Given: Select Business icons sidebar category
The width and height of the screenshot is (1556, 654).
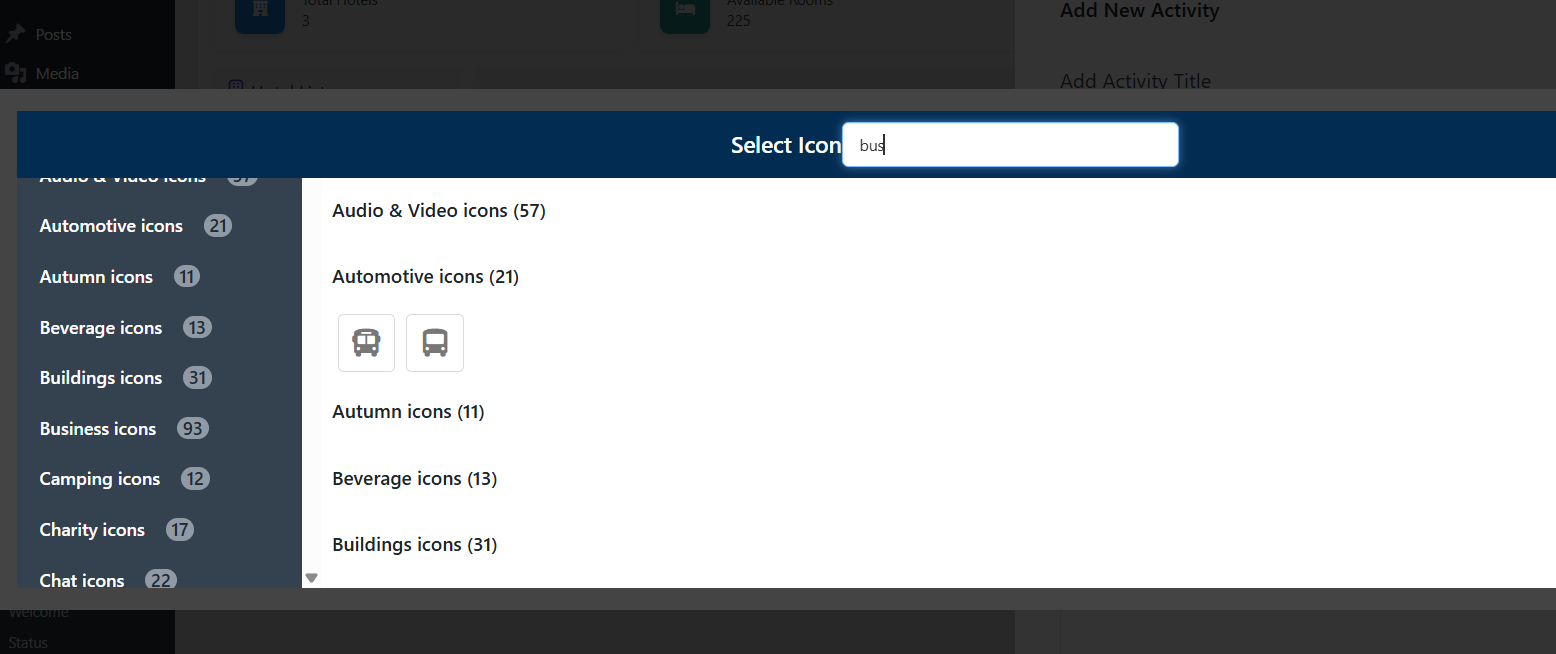Looking at the screenshot, I should point(98,429).
